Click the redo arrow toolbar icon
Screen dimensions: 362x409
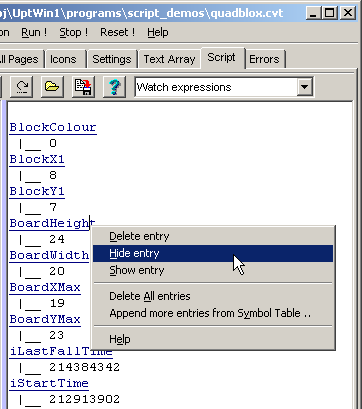click(22, 87)
